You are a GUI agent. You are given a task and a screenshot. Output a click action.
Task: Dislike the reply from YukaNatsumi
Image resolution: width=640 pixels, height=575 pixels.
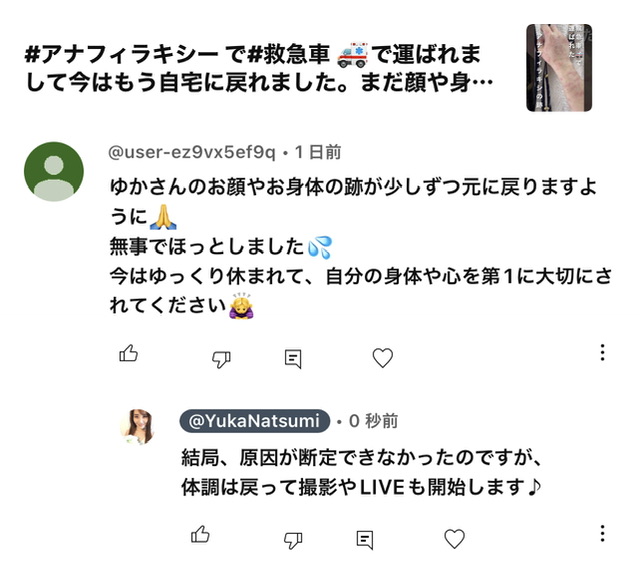[293, 539]
